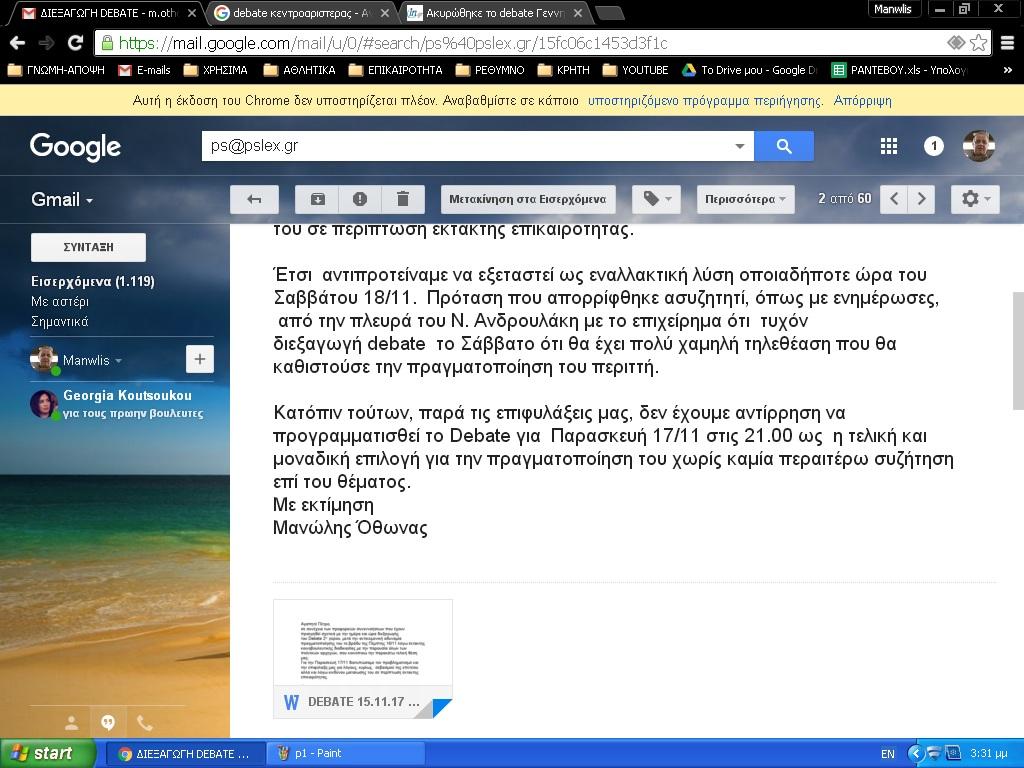Open the labels dropdown
The height and width of the screenshot is (768, 1024).
tap(656, 199)
